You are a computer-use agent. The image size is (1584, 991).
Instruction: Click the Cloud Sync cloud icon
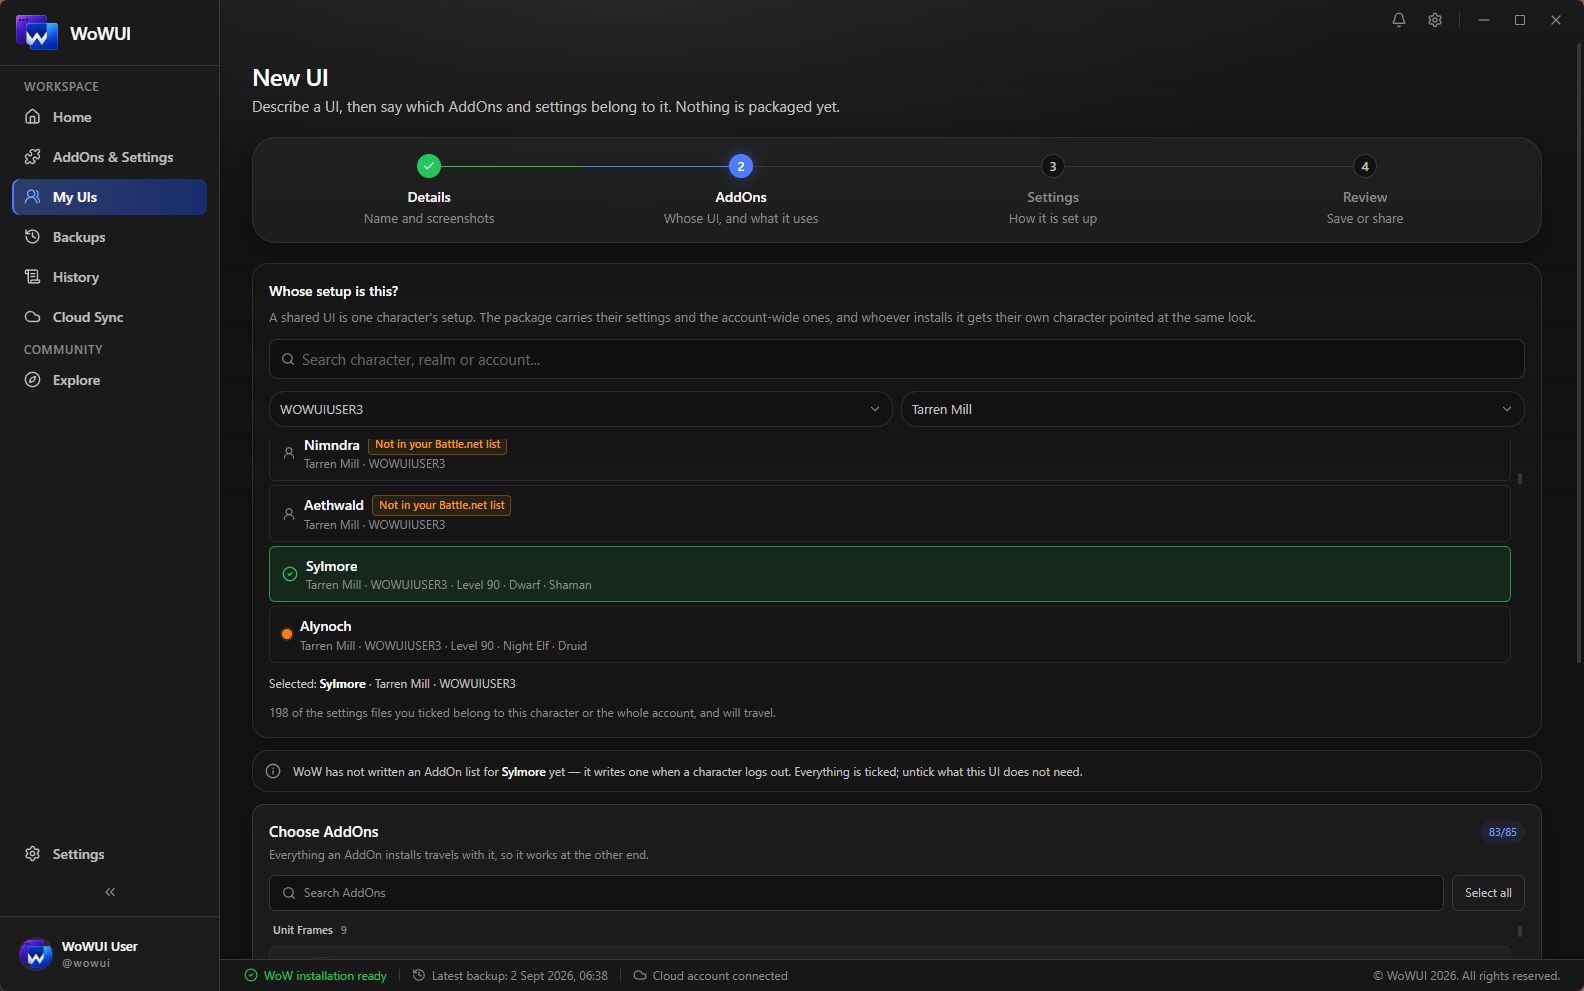point(33,317)
